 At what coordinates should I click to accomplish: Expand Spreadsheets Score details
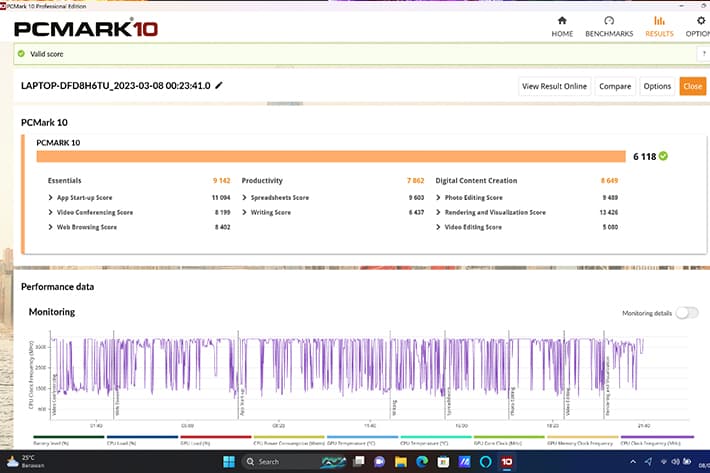(245, 197)
